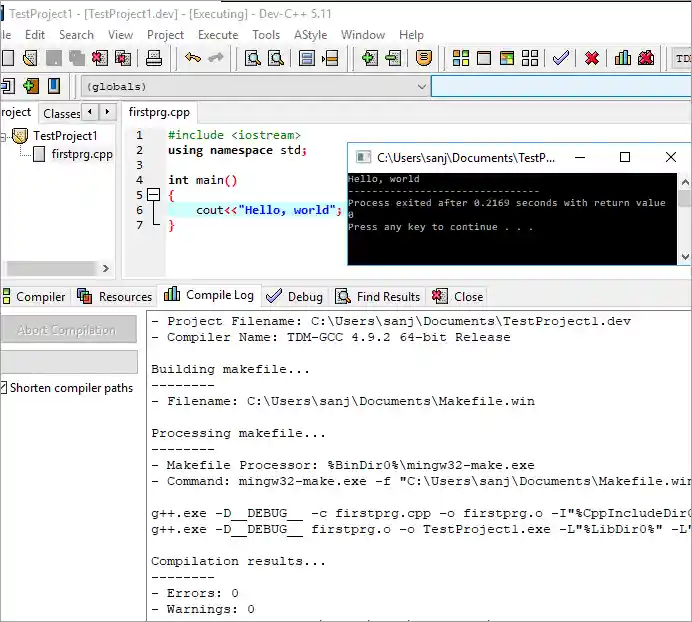Open the View menu
The image size is (692, 622).
click(x=120, y=35)
